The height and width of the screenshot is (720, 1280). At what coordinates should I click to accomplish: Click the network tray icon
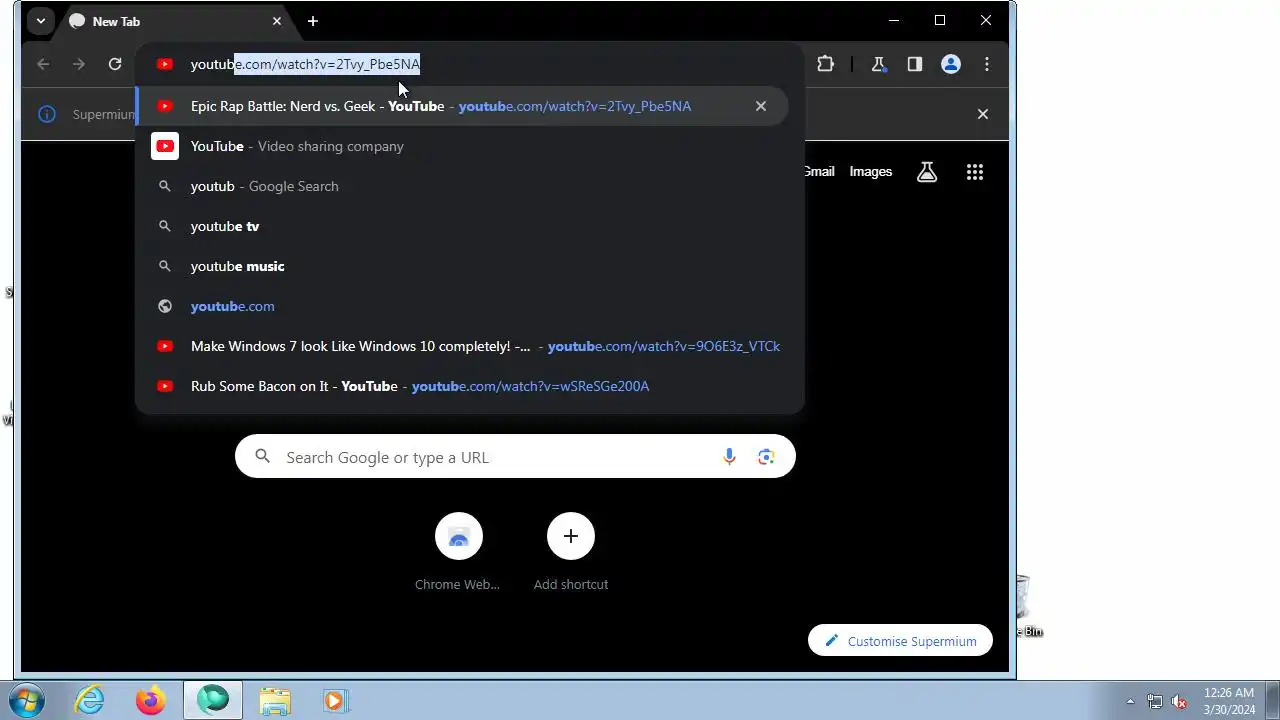pyautogui.click(x=1155, y=701)
